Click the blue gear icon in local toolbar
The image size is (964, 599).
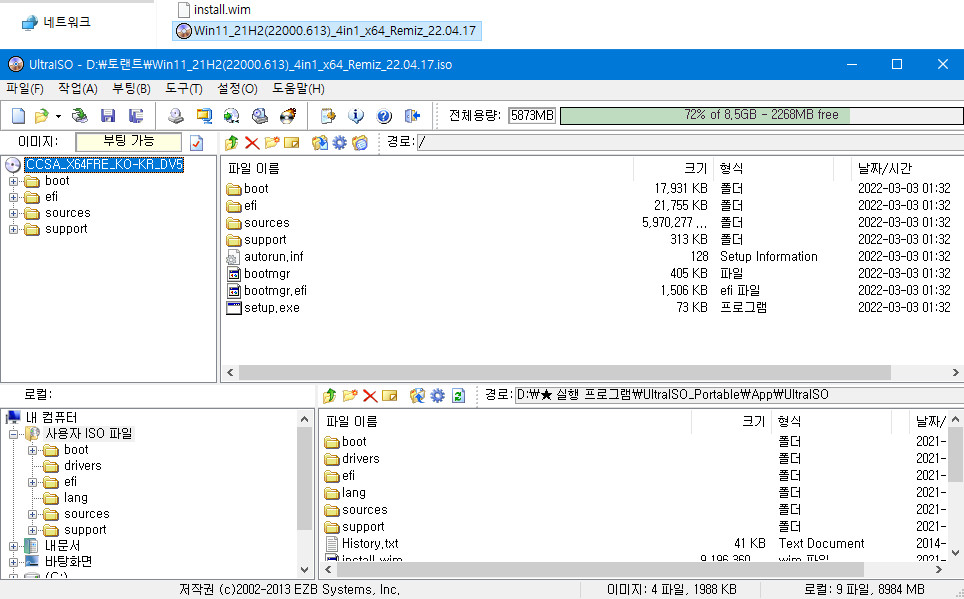(437, 395)
